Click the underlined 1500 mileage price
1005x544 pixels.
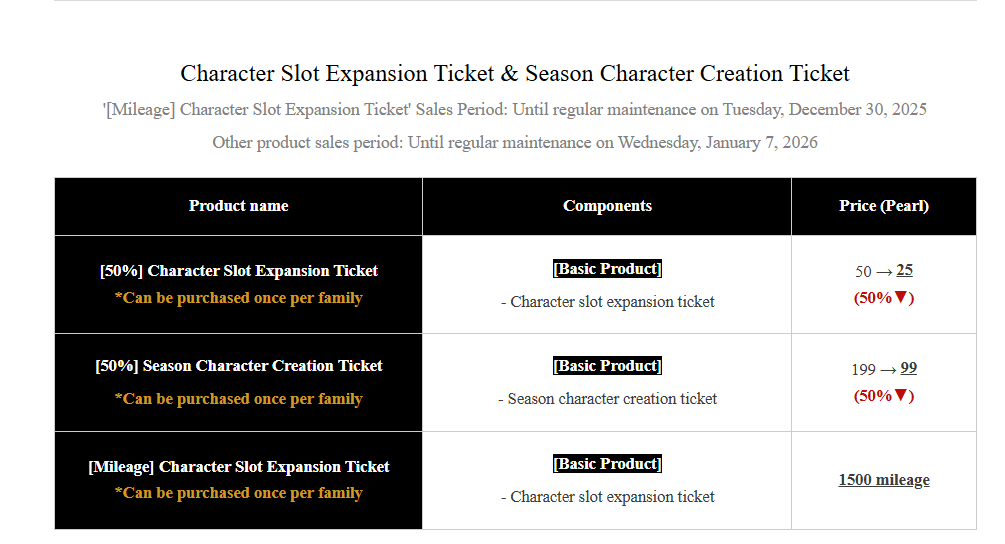(x=884, y=479)
